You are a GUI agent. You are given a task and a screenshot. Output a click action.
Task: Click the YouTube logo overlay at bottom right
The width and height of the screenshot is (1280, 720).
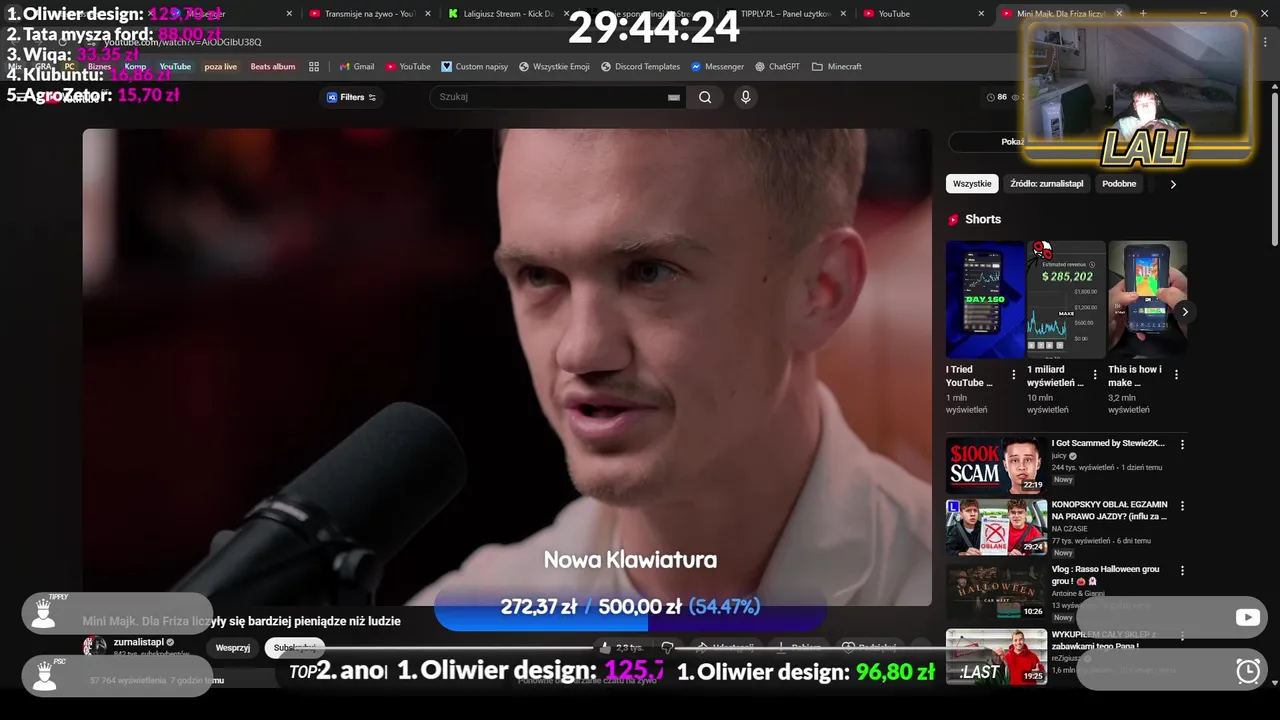point(1247,618)
